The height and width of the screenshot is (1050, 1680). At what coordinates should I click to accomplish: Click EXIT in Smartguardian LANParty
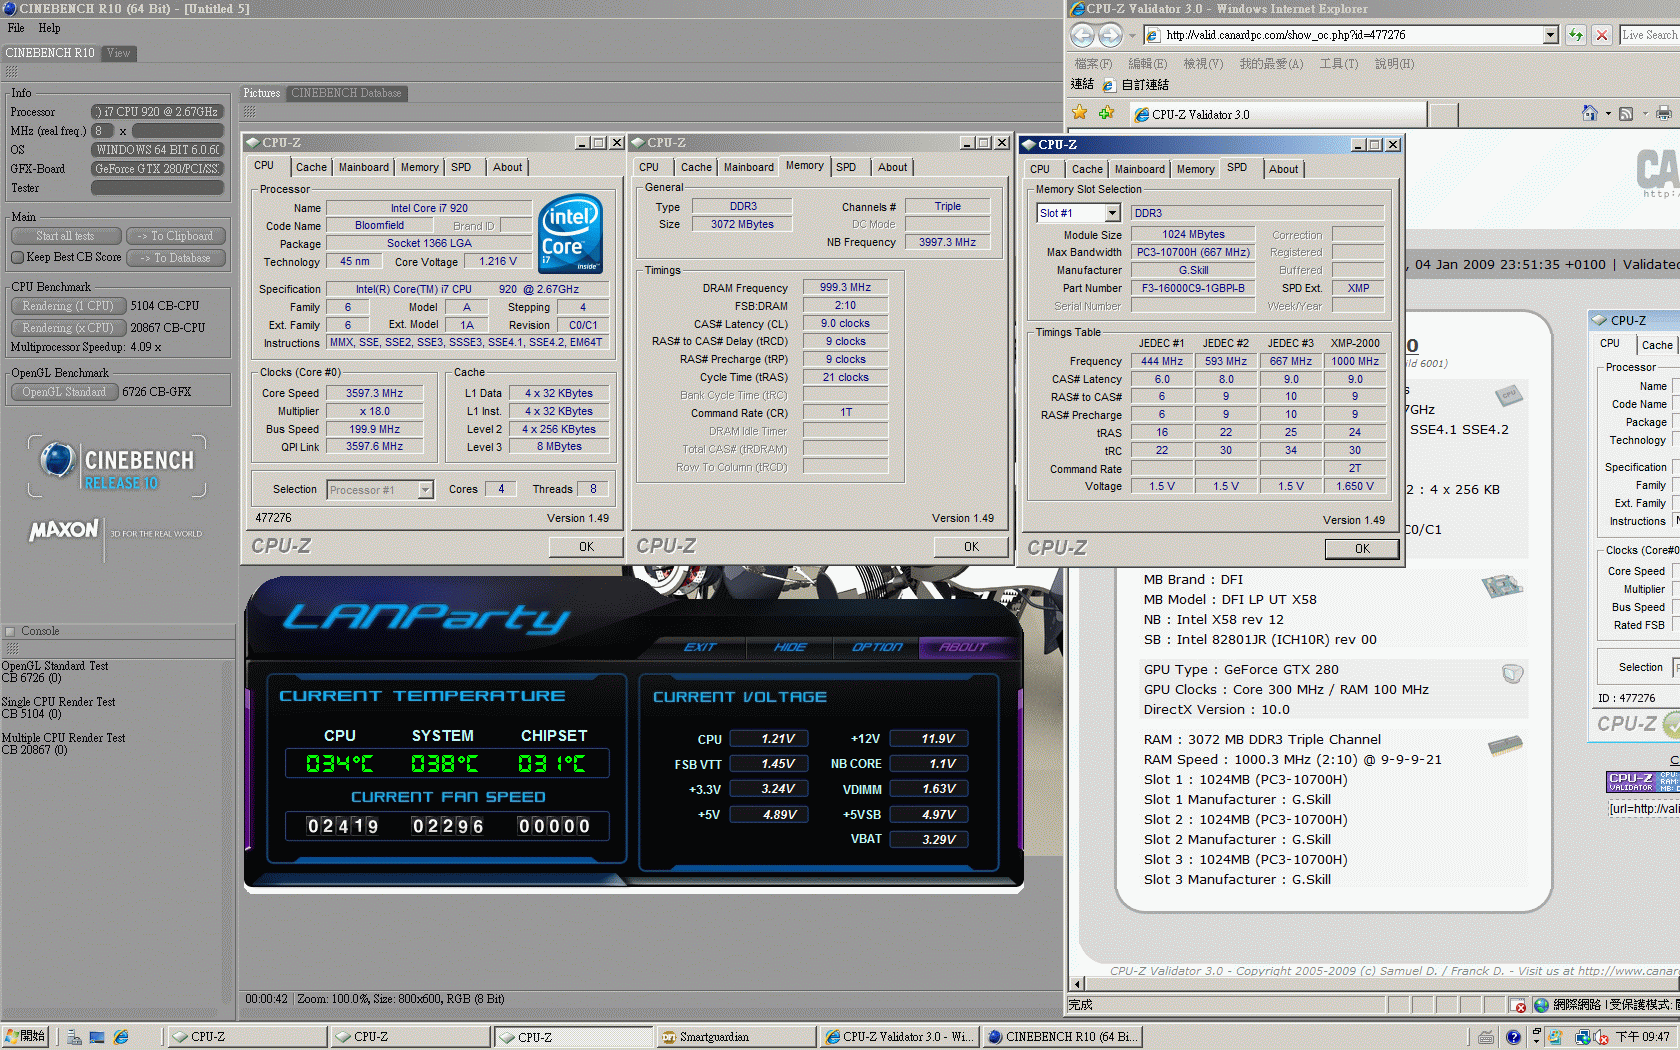pos(700,647)
